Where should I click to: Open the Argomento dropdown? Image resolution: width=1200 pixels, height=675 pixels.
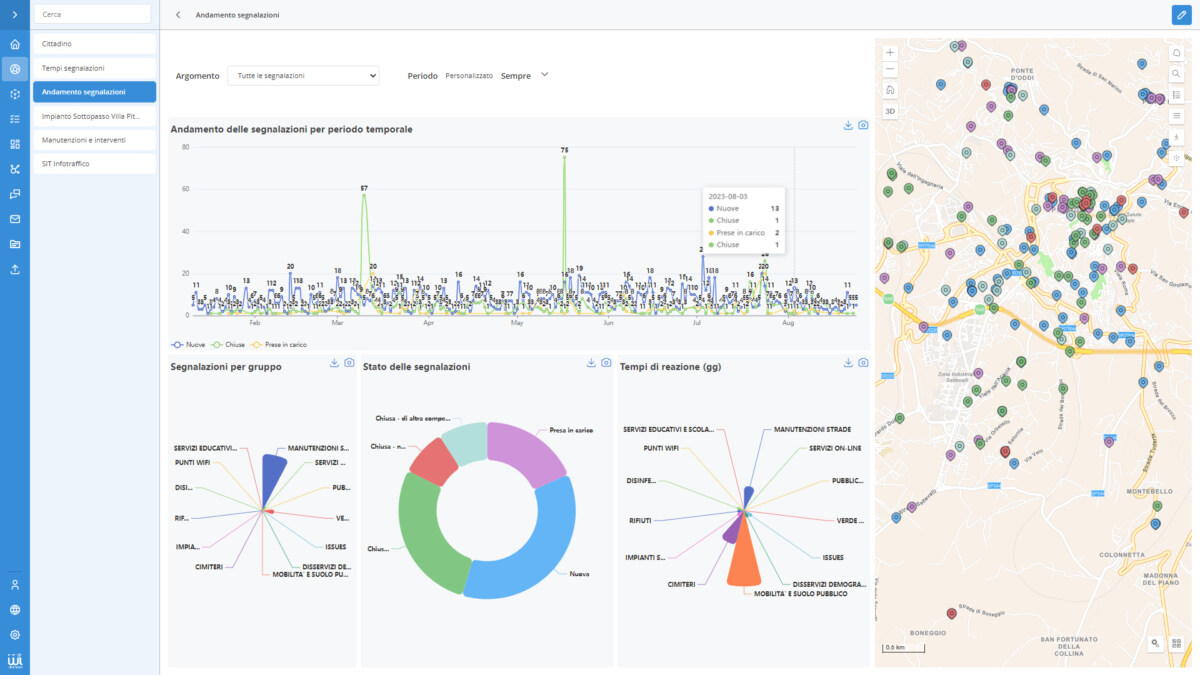(x=303, y=75)
